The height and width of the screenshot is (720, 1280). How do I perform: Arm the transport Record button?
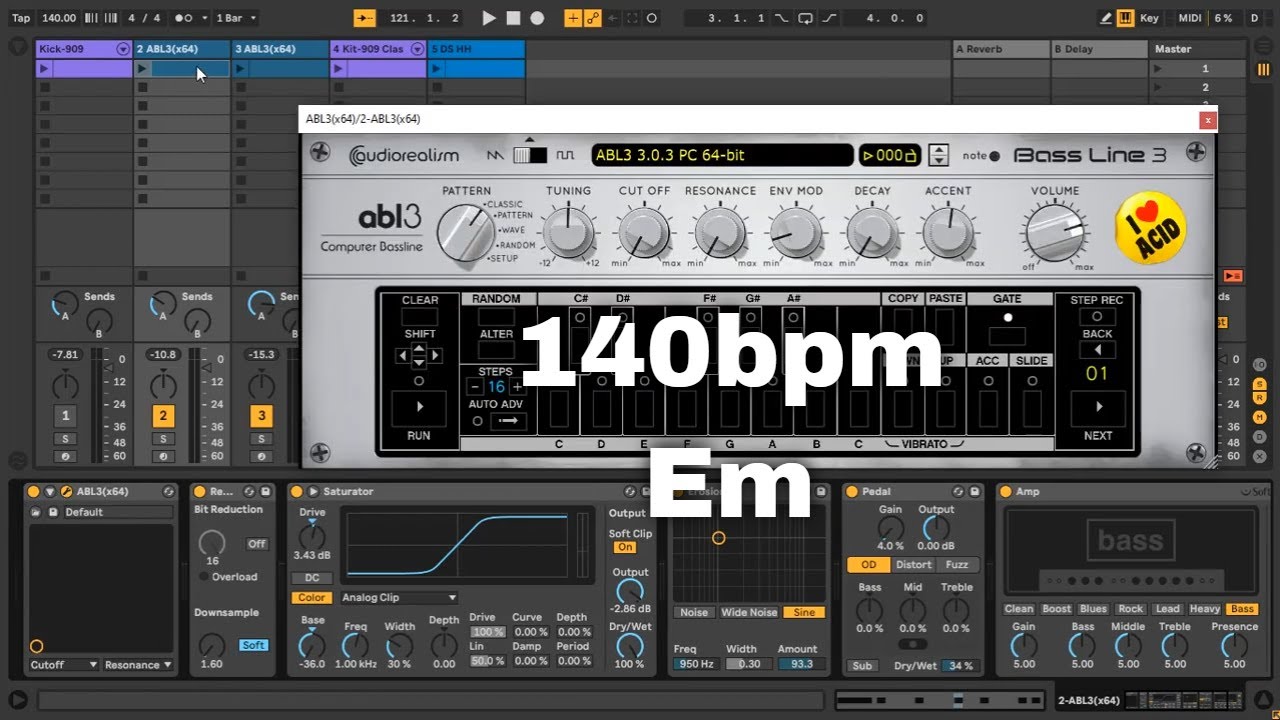pos(537,18)
